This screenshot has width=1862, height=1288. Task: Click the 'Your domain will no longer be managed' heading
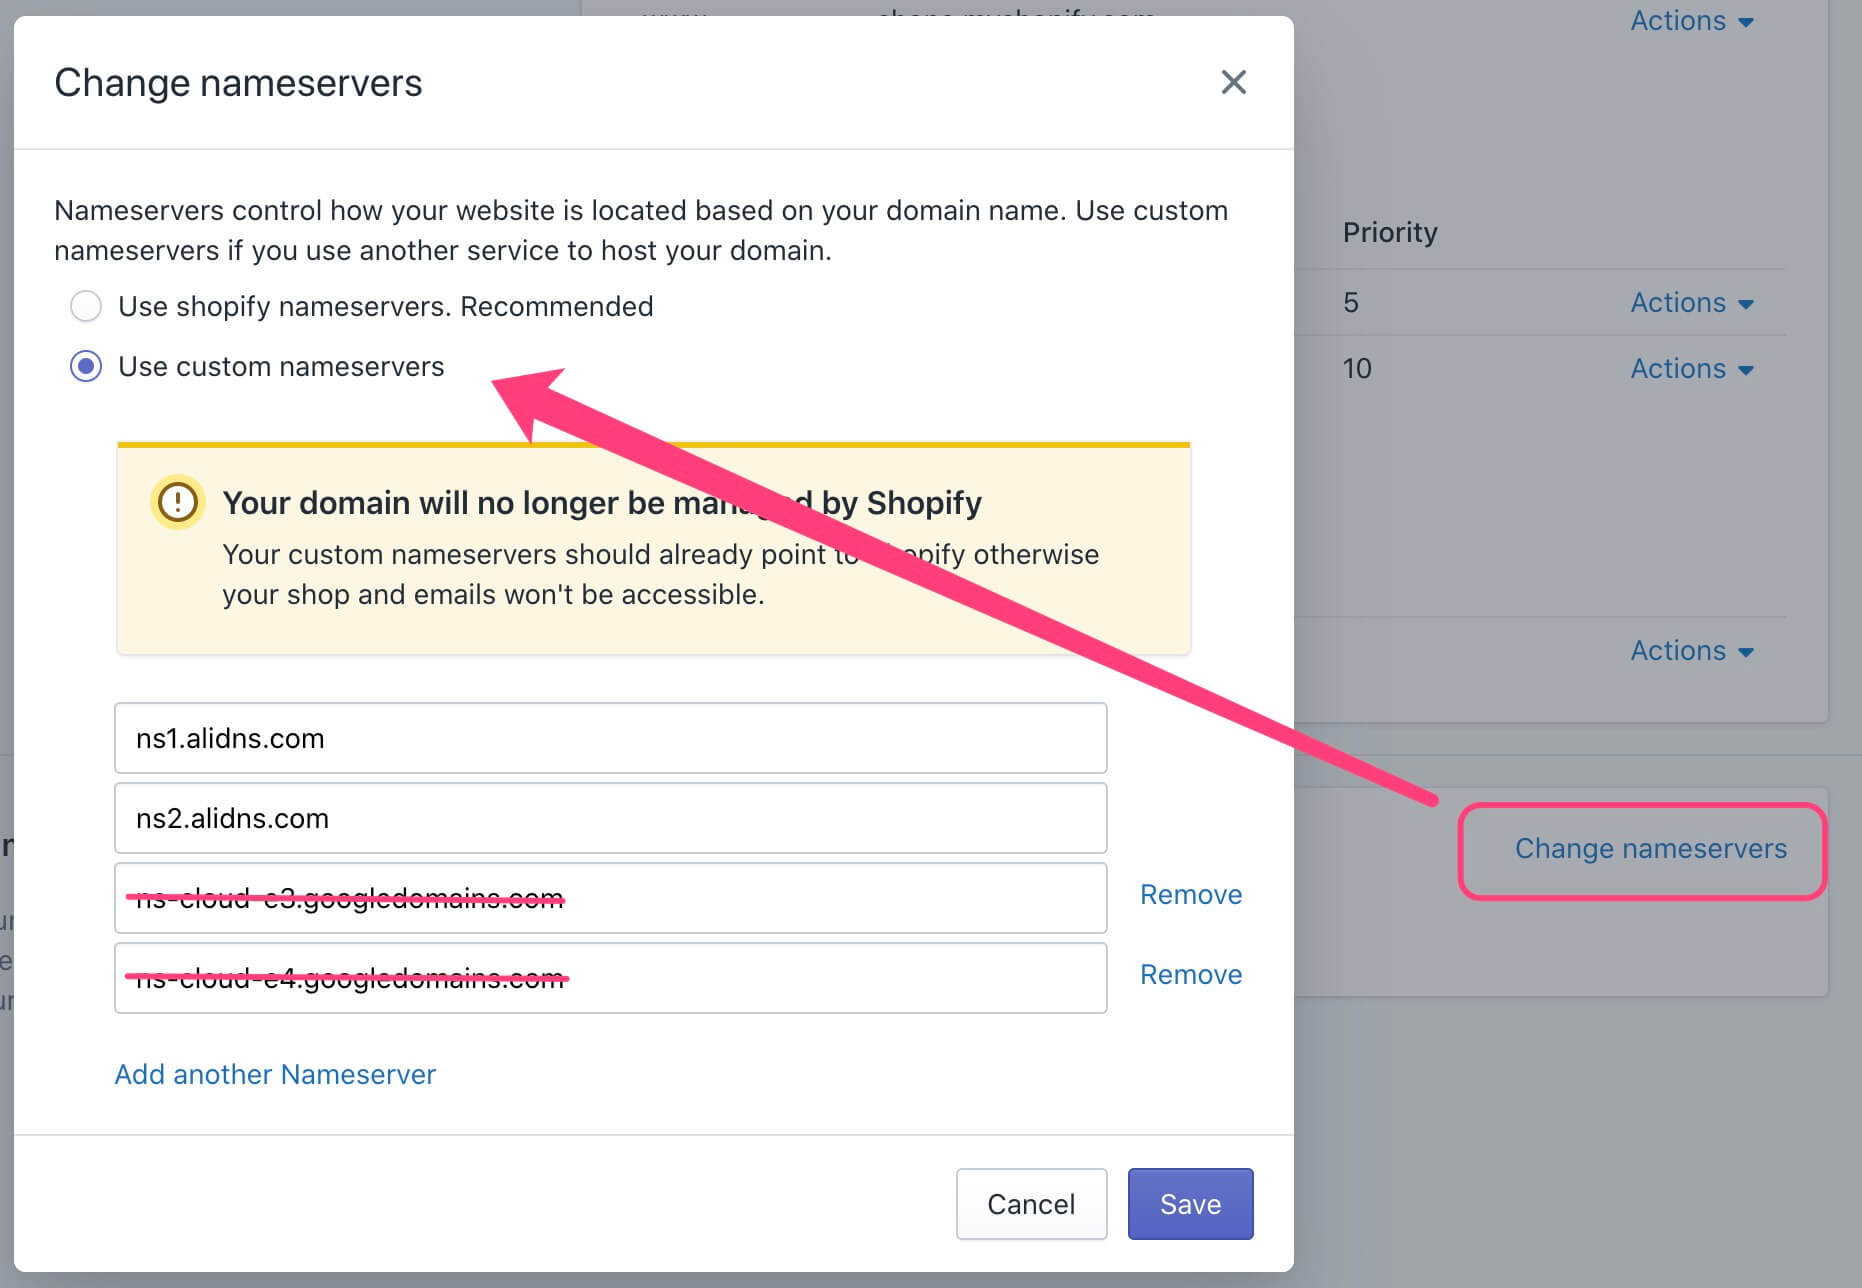602,502
